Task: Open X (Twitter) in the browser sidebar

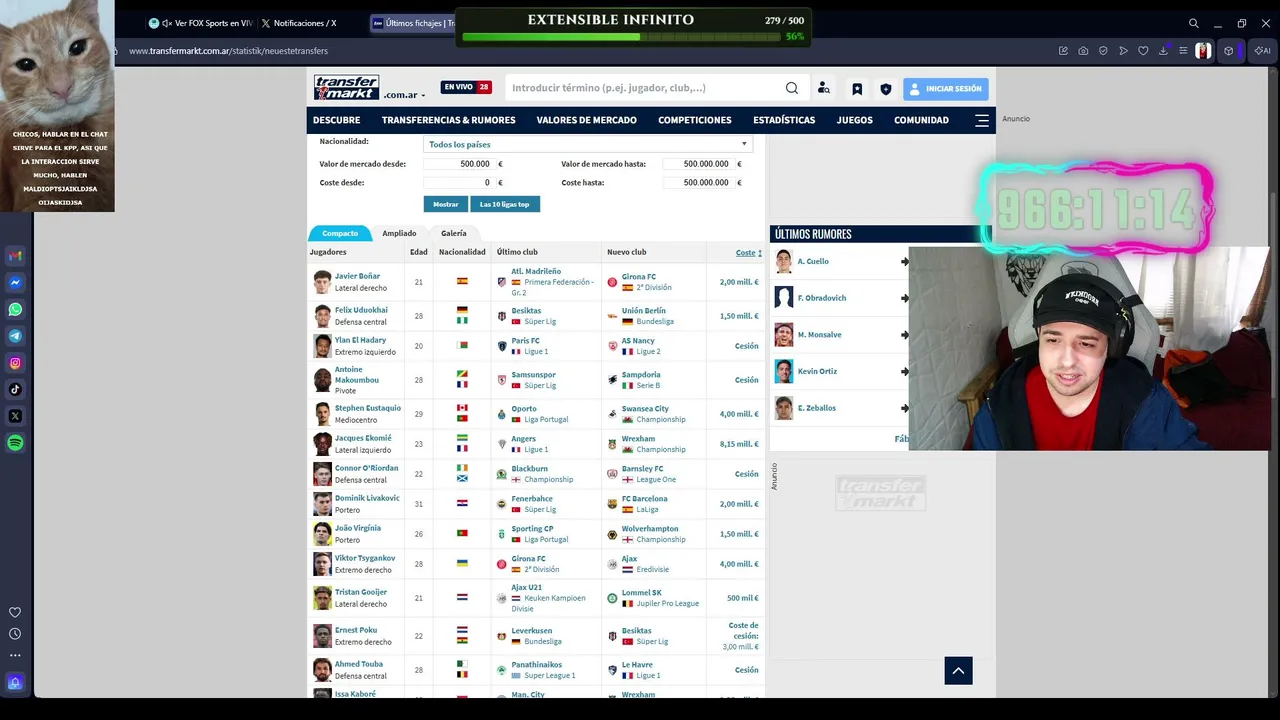Action: point(15,416)
